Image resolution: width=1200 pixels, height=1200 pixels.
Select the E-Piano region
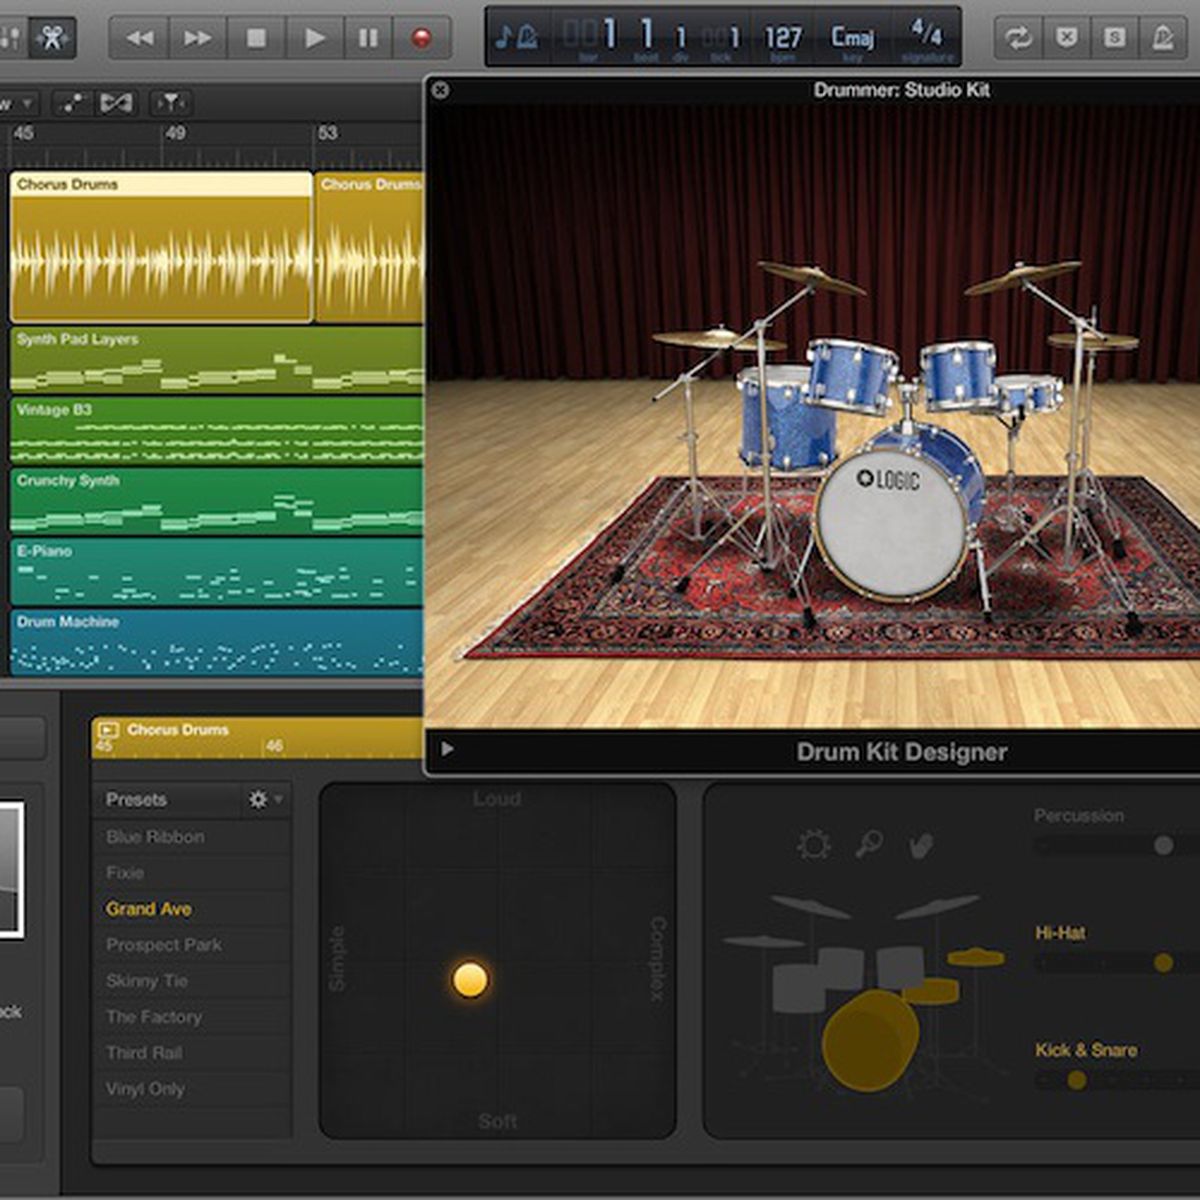pos(216,572)
